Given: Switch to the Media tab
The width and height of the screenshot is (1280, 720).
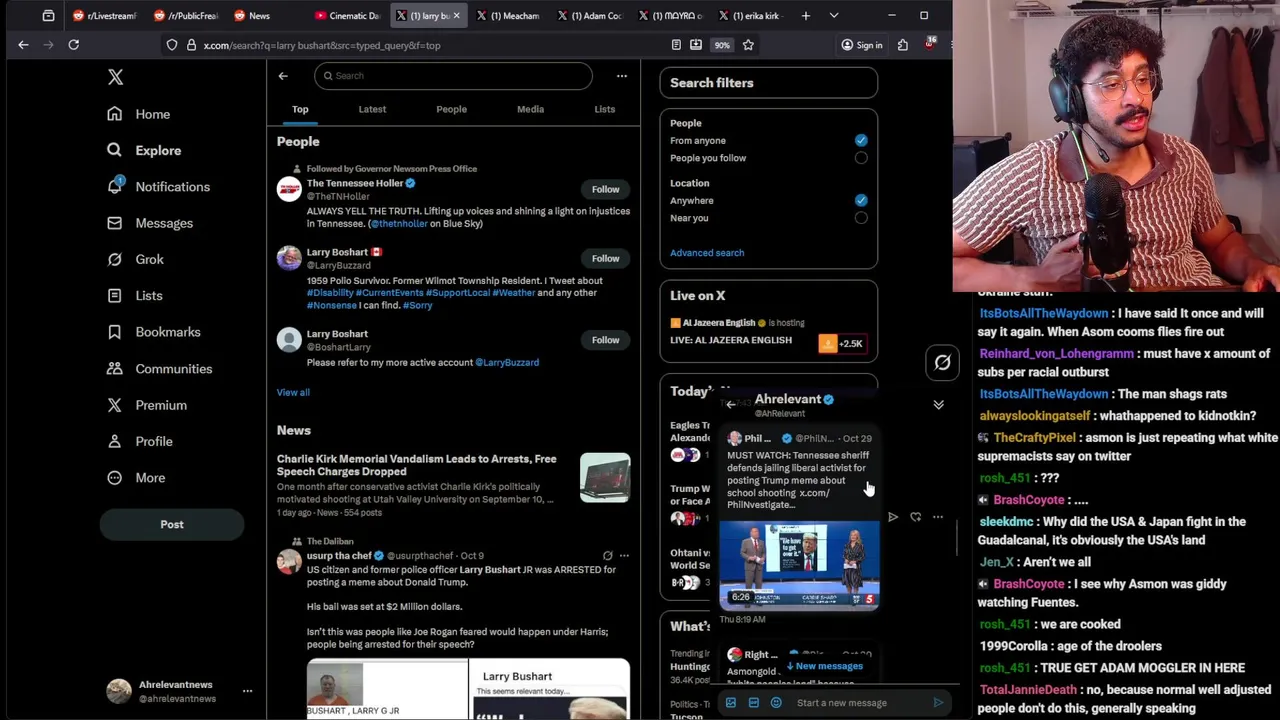Looking at the screenshot, I should [x=530, y=109].
